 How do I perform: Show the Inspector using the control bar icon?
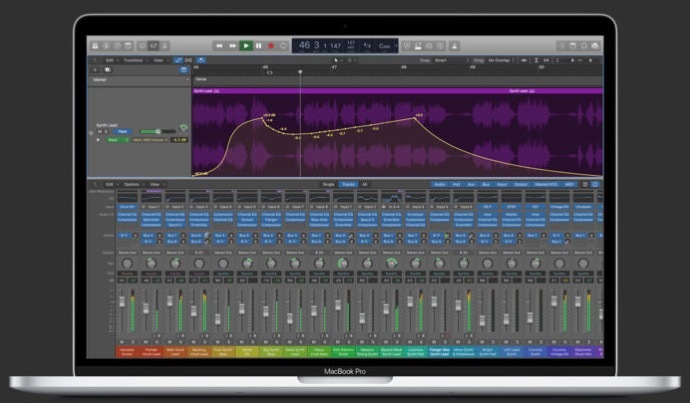click(x=106, y=46)
